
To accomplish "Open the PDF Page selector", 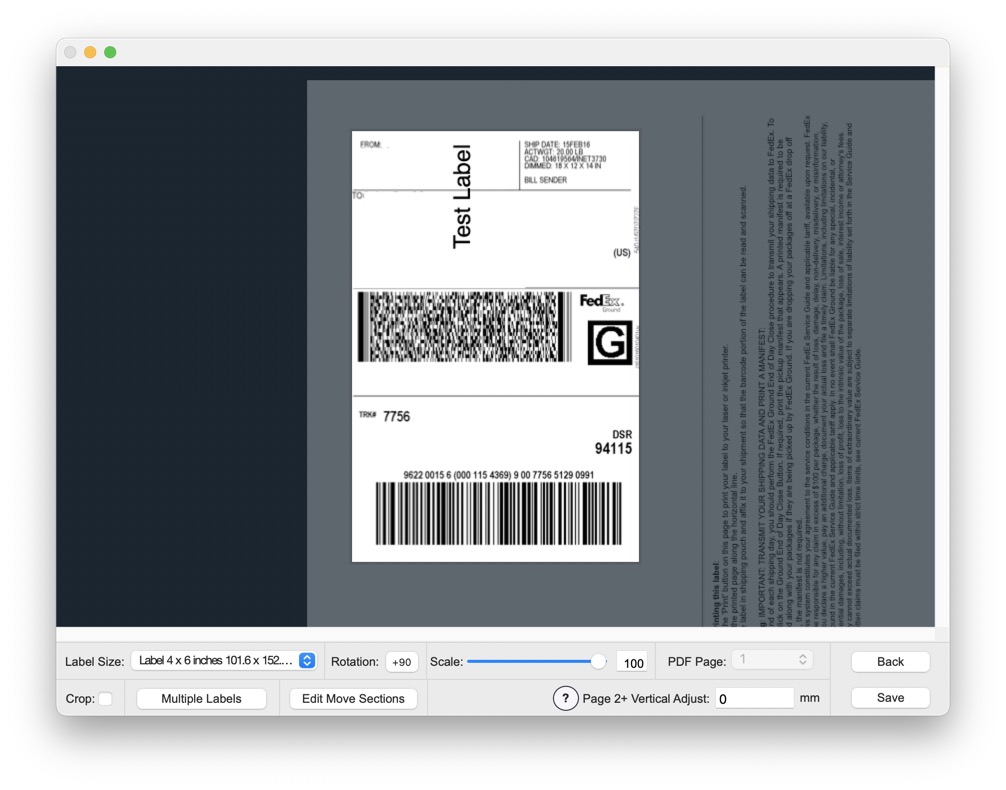I will coord(770,660).
